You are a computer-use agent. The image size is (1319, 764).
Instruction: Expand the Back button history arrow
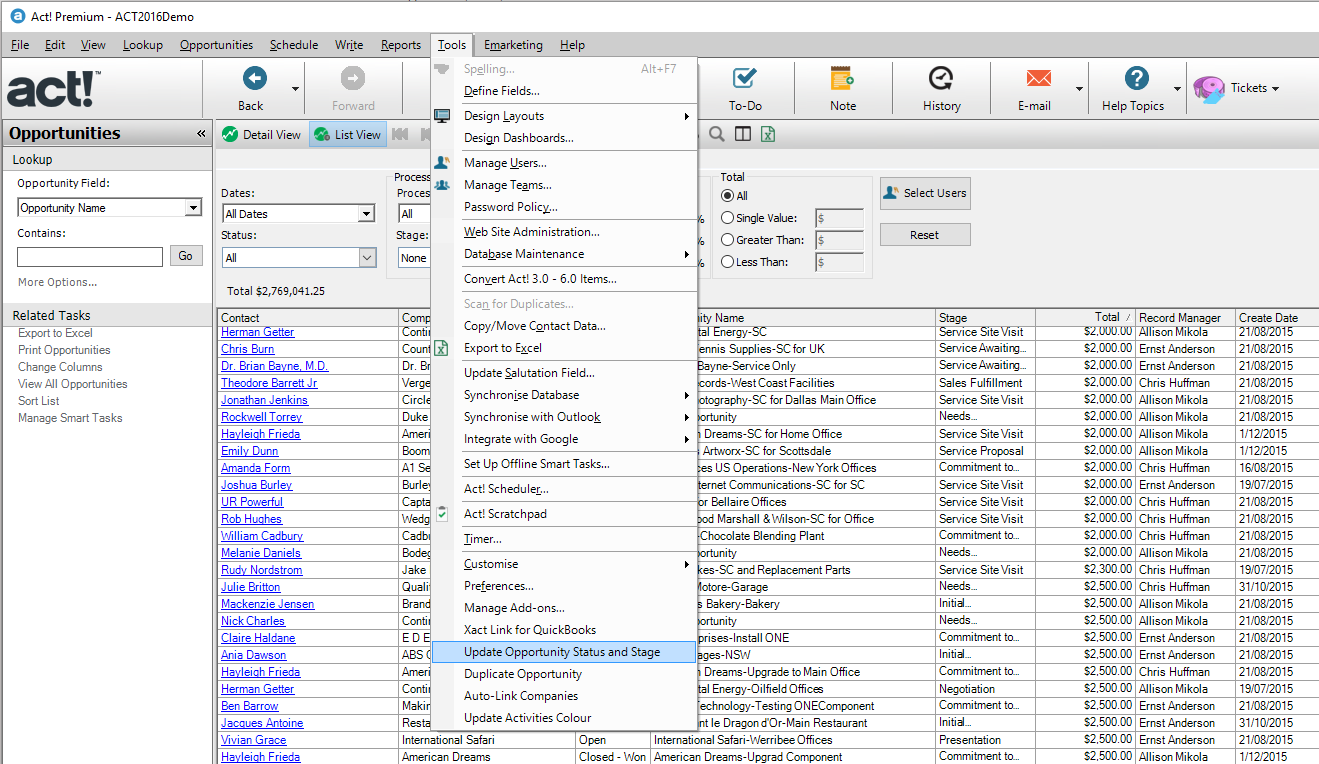pyautogui.click(x=295, y=88)
